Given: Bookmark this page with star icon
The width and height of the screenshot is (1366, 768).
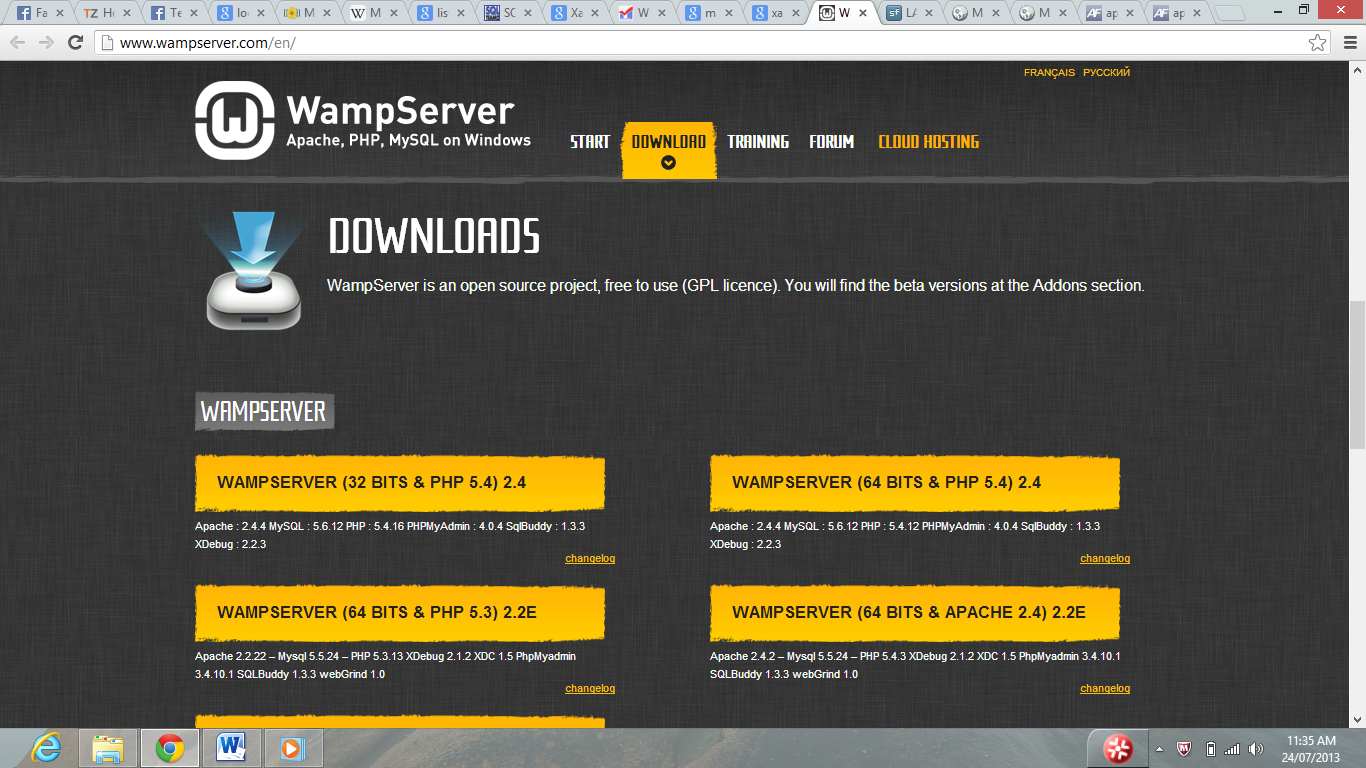Looking at the screenshot, I should 1318,42.
